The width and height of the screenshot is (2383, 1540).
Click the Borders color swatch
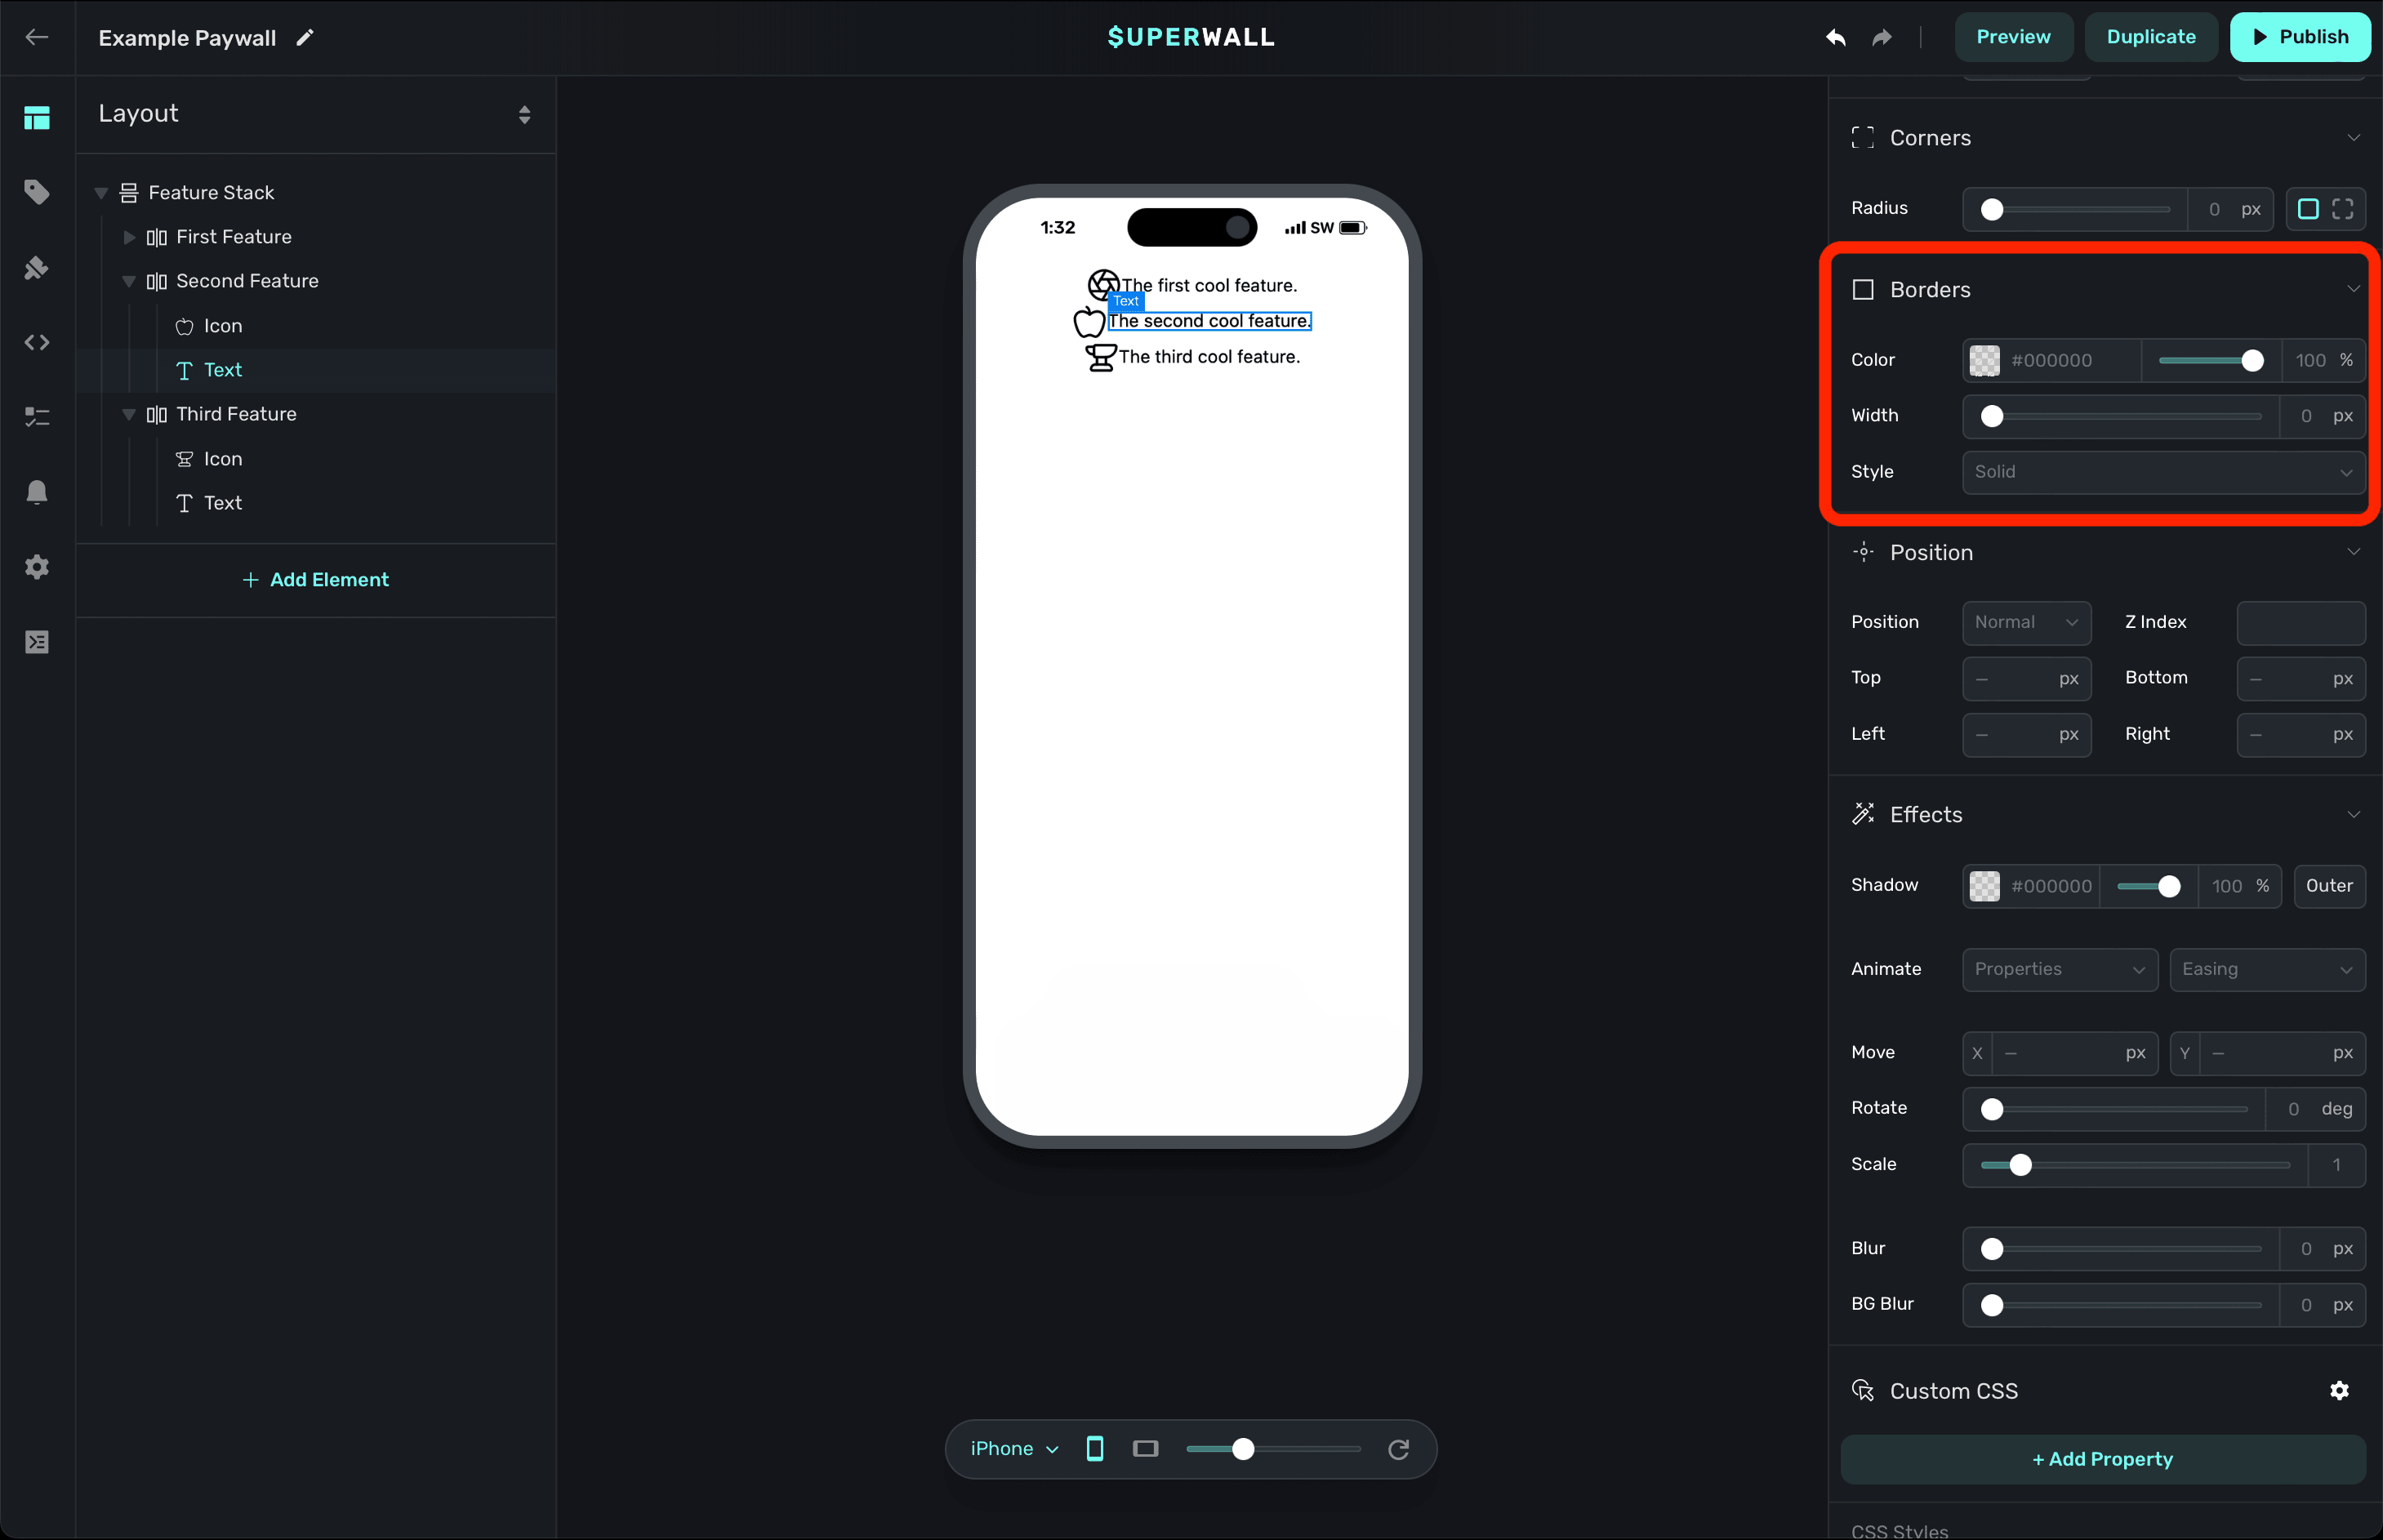1984,360
